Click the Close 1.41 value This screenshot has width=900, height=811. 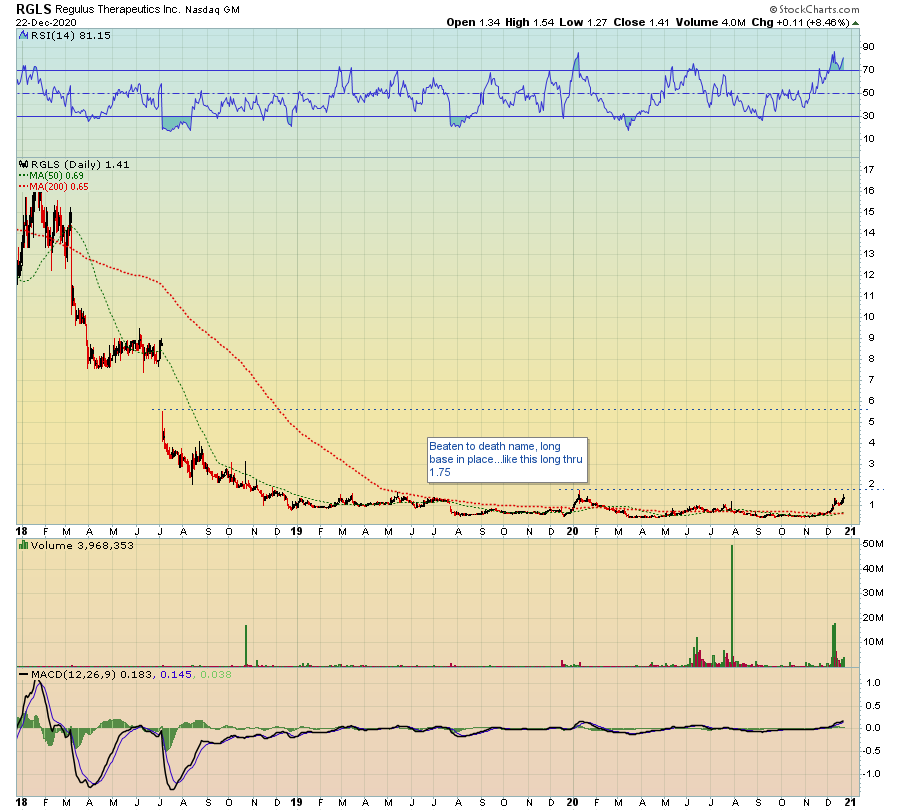pos(641,22)
